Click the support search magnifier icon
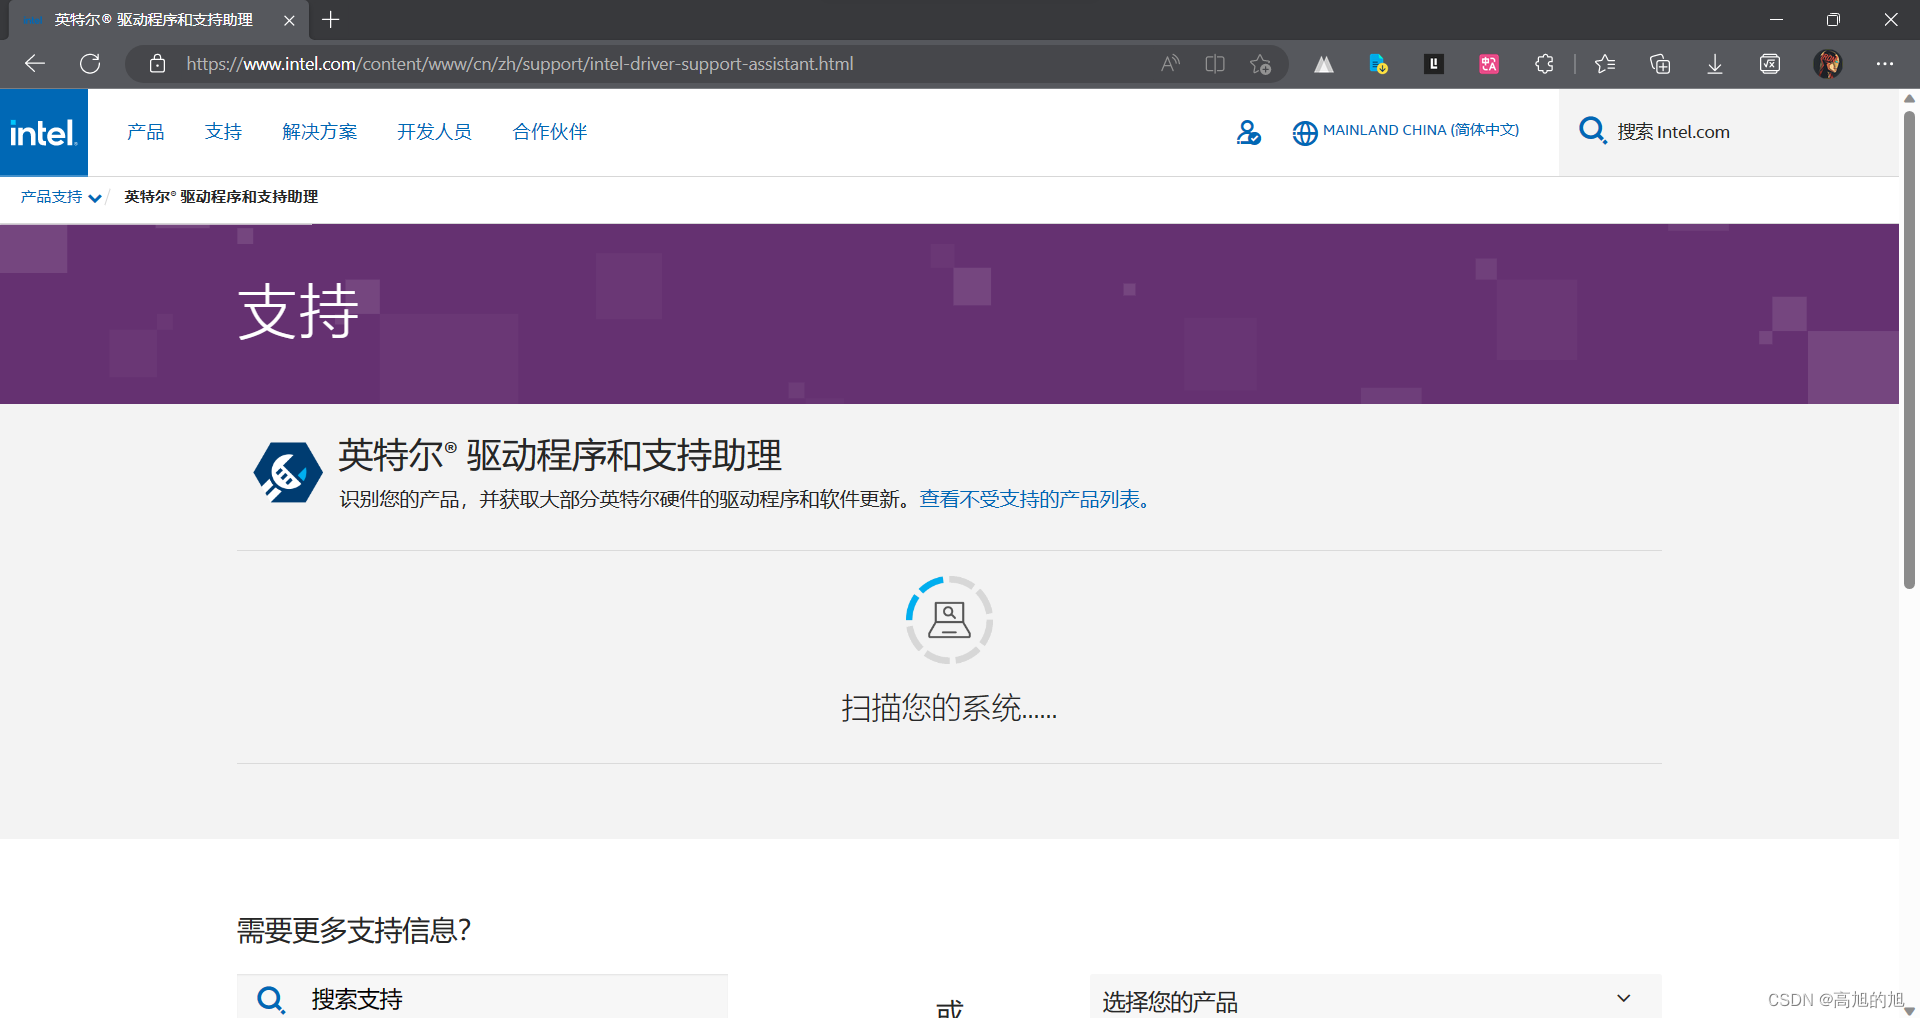 click(271, 999)
